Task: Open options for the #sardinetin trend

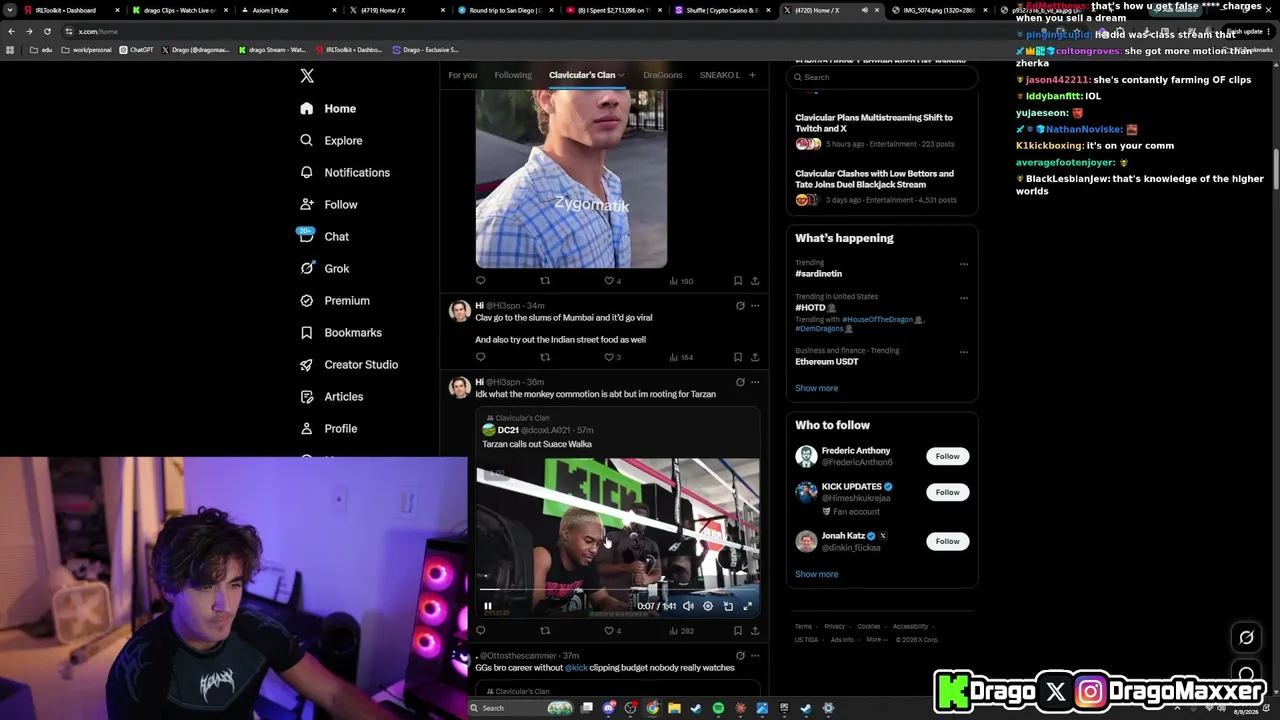Action: click(964, 264)
